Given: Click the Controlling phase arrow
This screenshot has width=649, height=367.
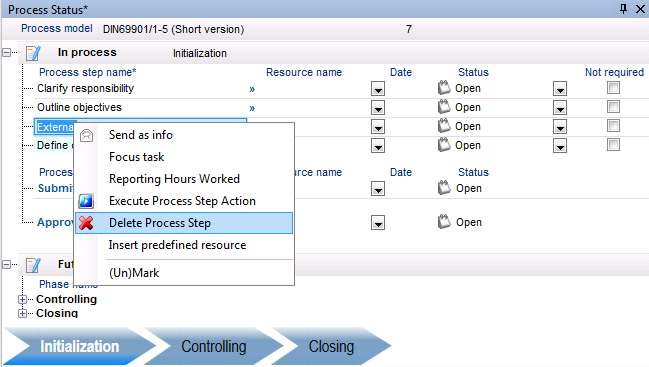Looking at the screenshot, I should [x=214, y=346].
